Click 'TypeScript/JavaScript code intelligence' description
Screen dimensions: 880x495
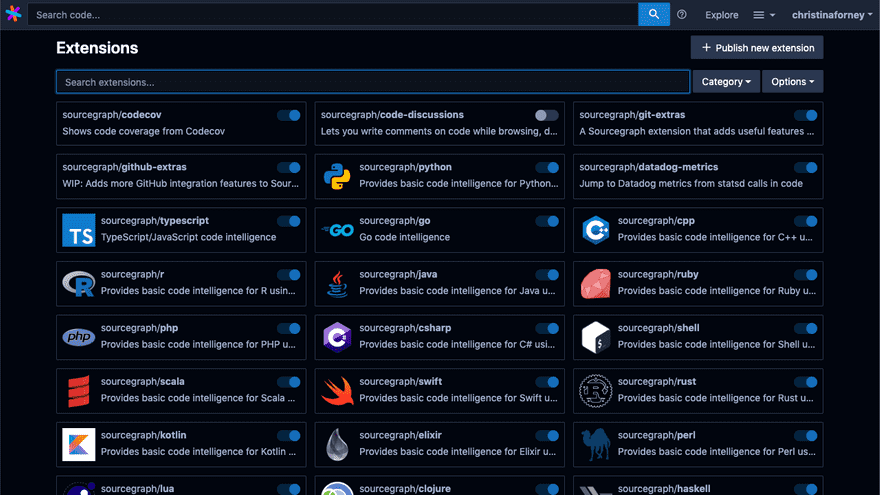(189, 237)
